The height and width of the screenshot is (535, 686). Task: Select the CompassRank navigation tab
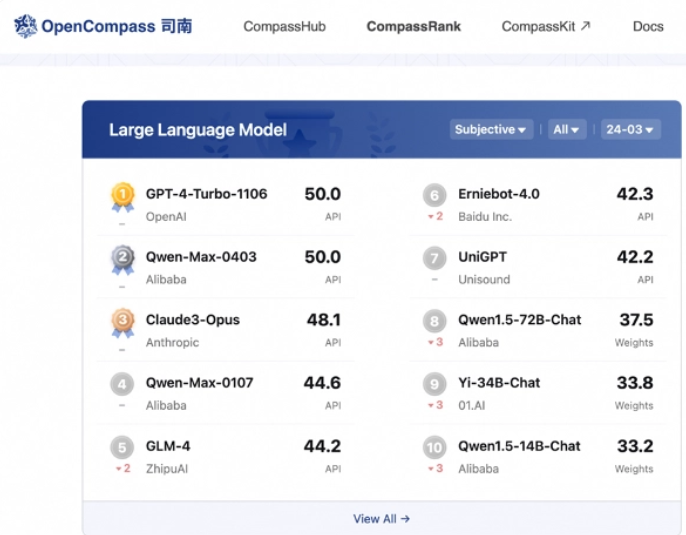413,26
